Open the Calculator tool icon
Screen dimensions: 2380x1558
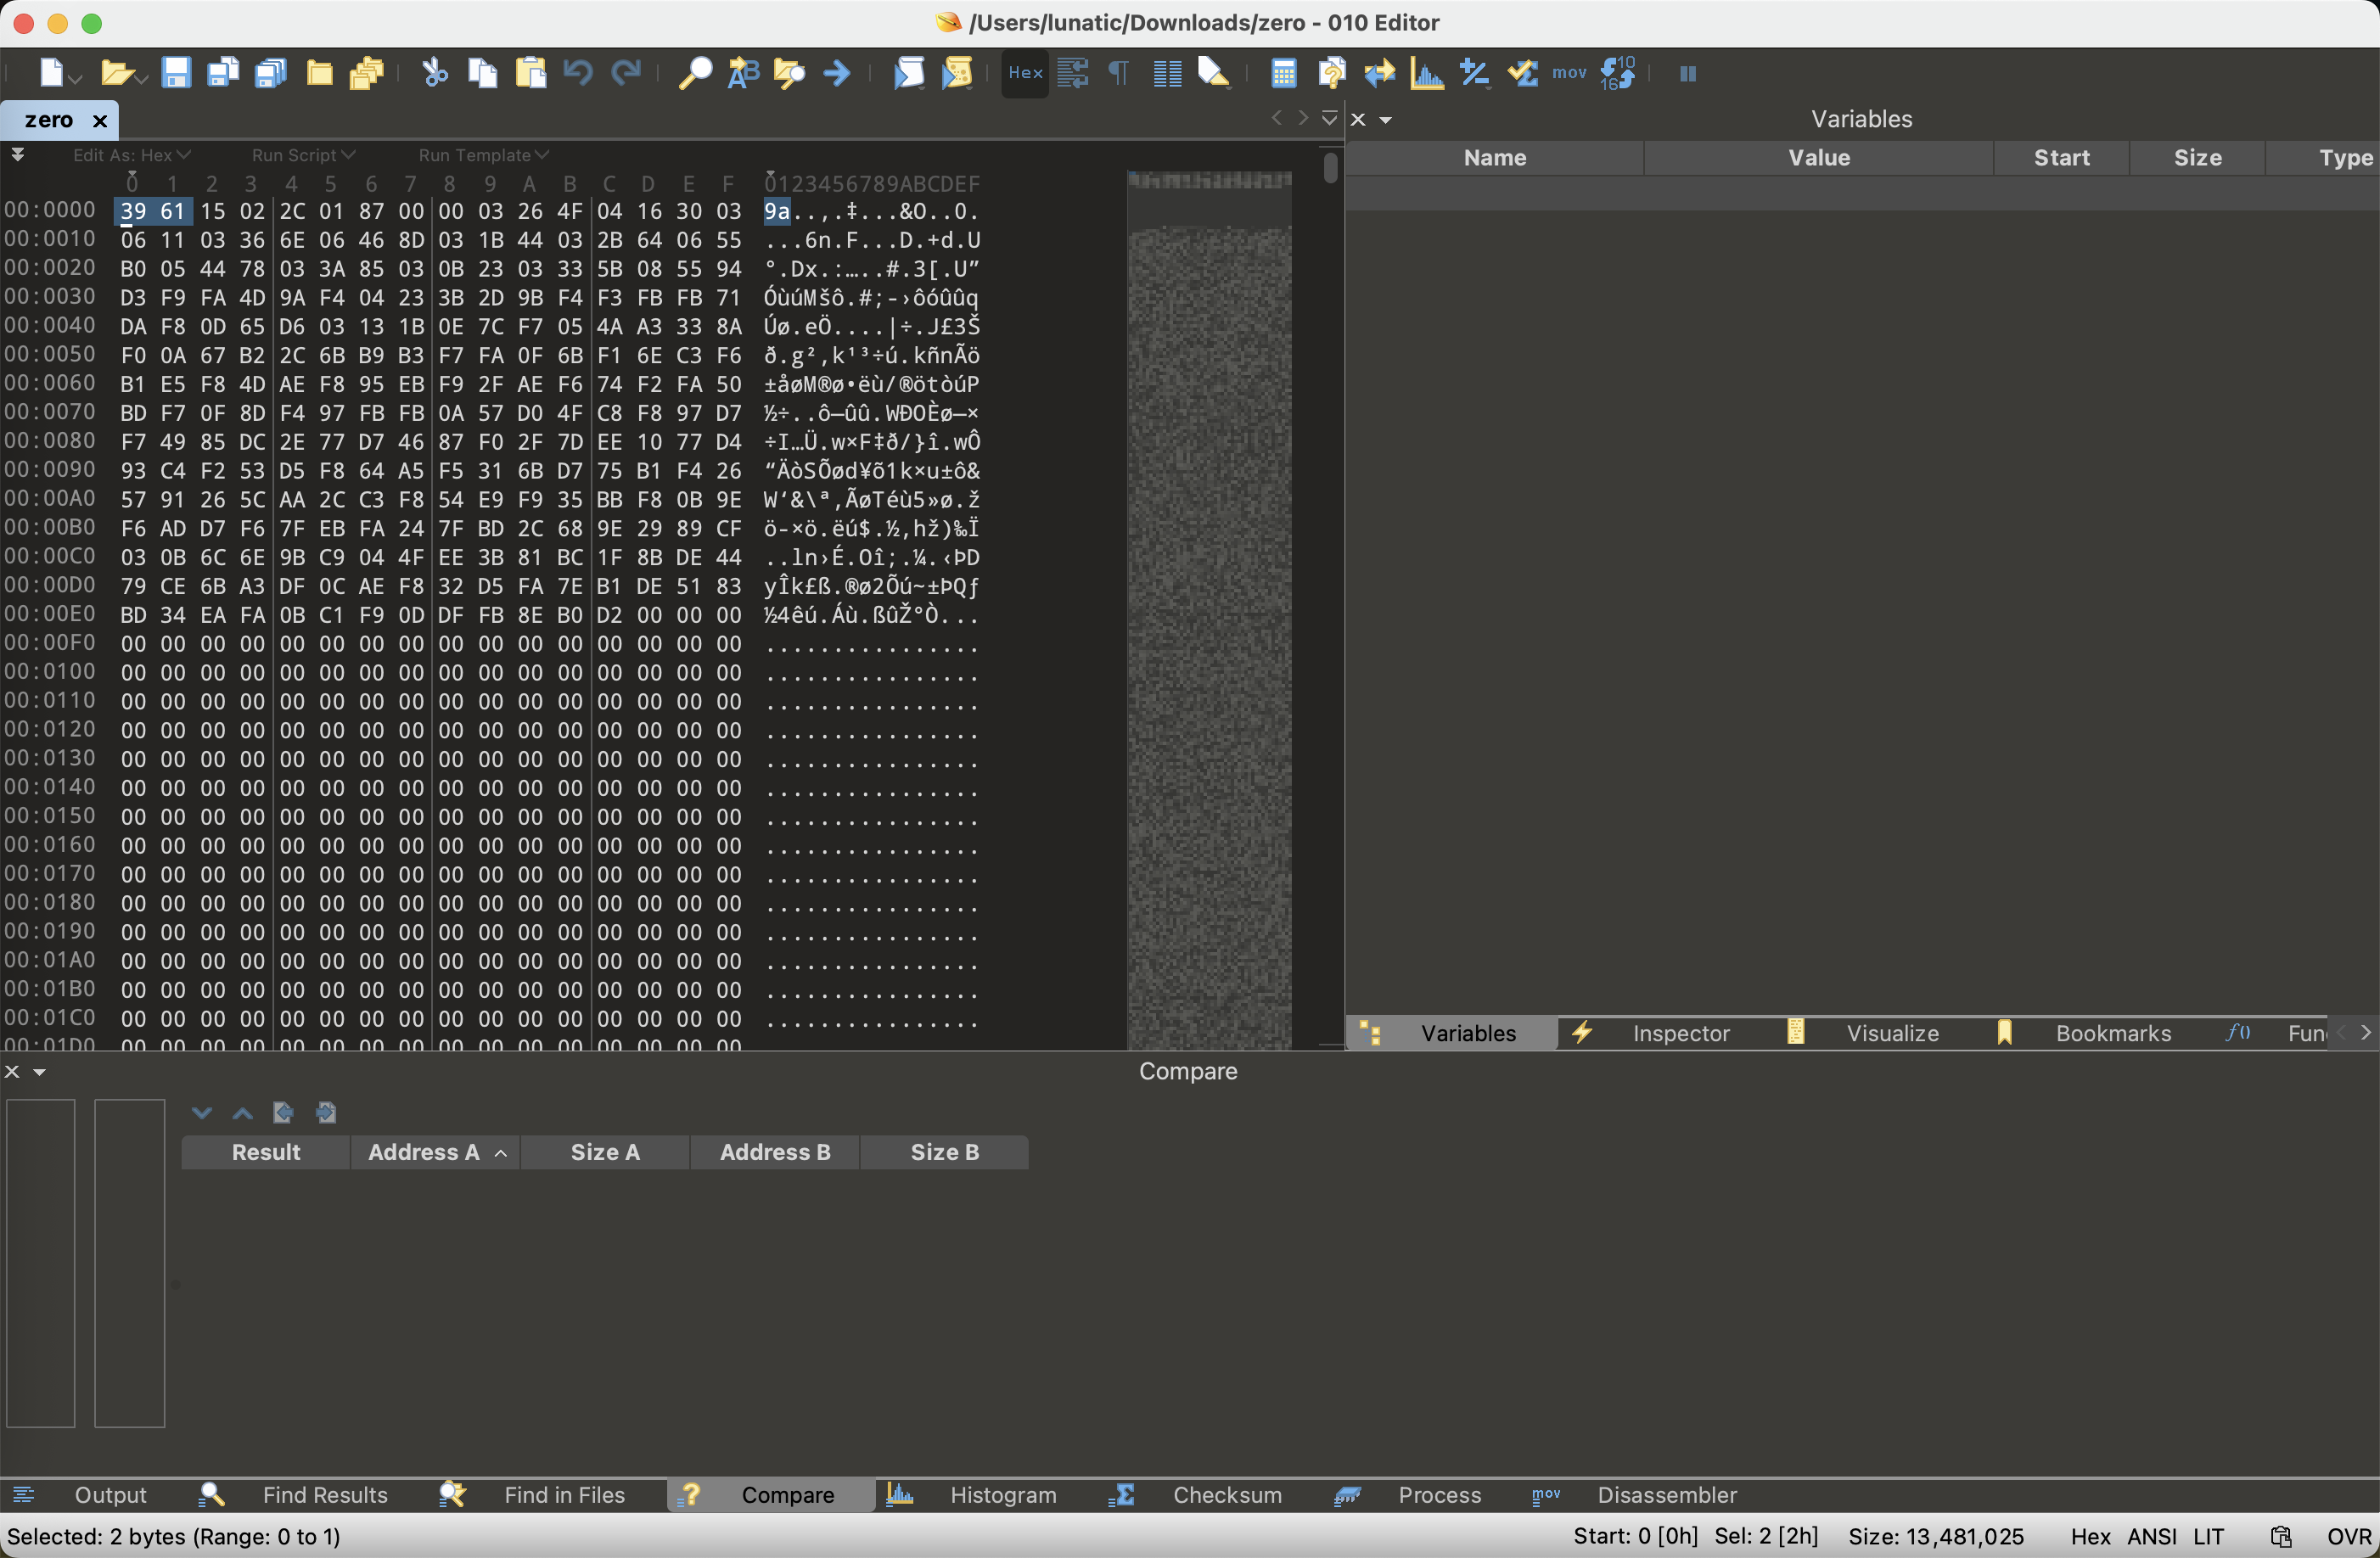[1283, 73]
